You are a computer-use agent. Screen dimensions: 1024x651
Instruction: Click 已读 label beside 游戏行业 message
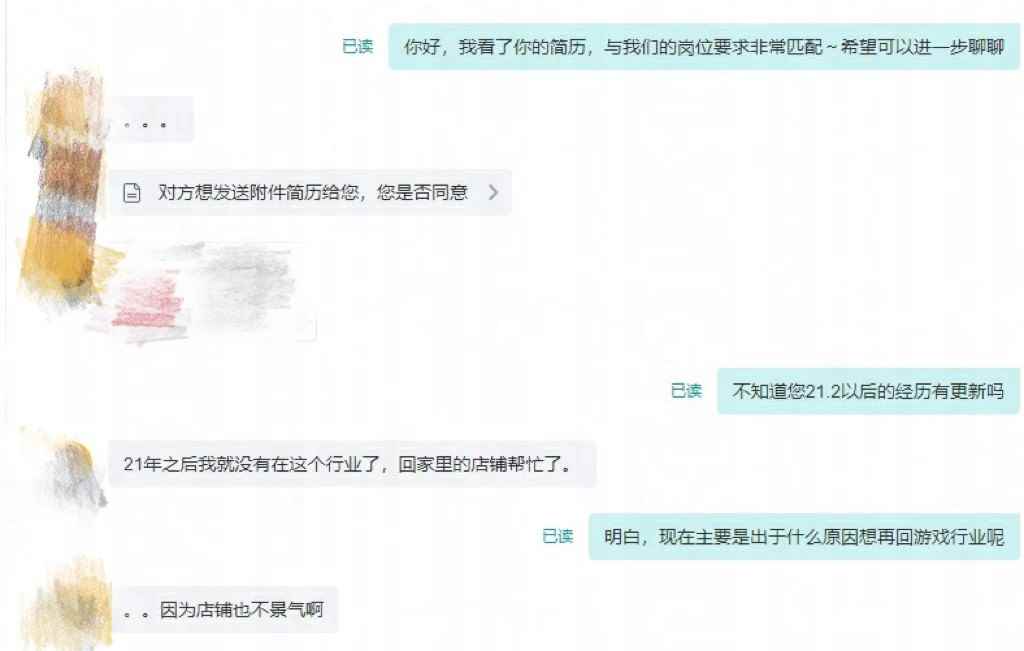558,536
